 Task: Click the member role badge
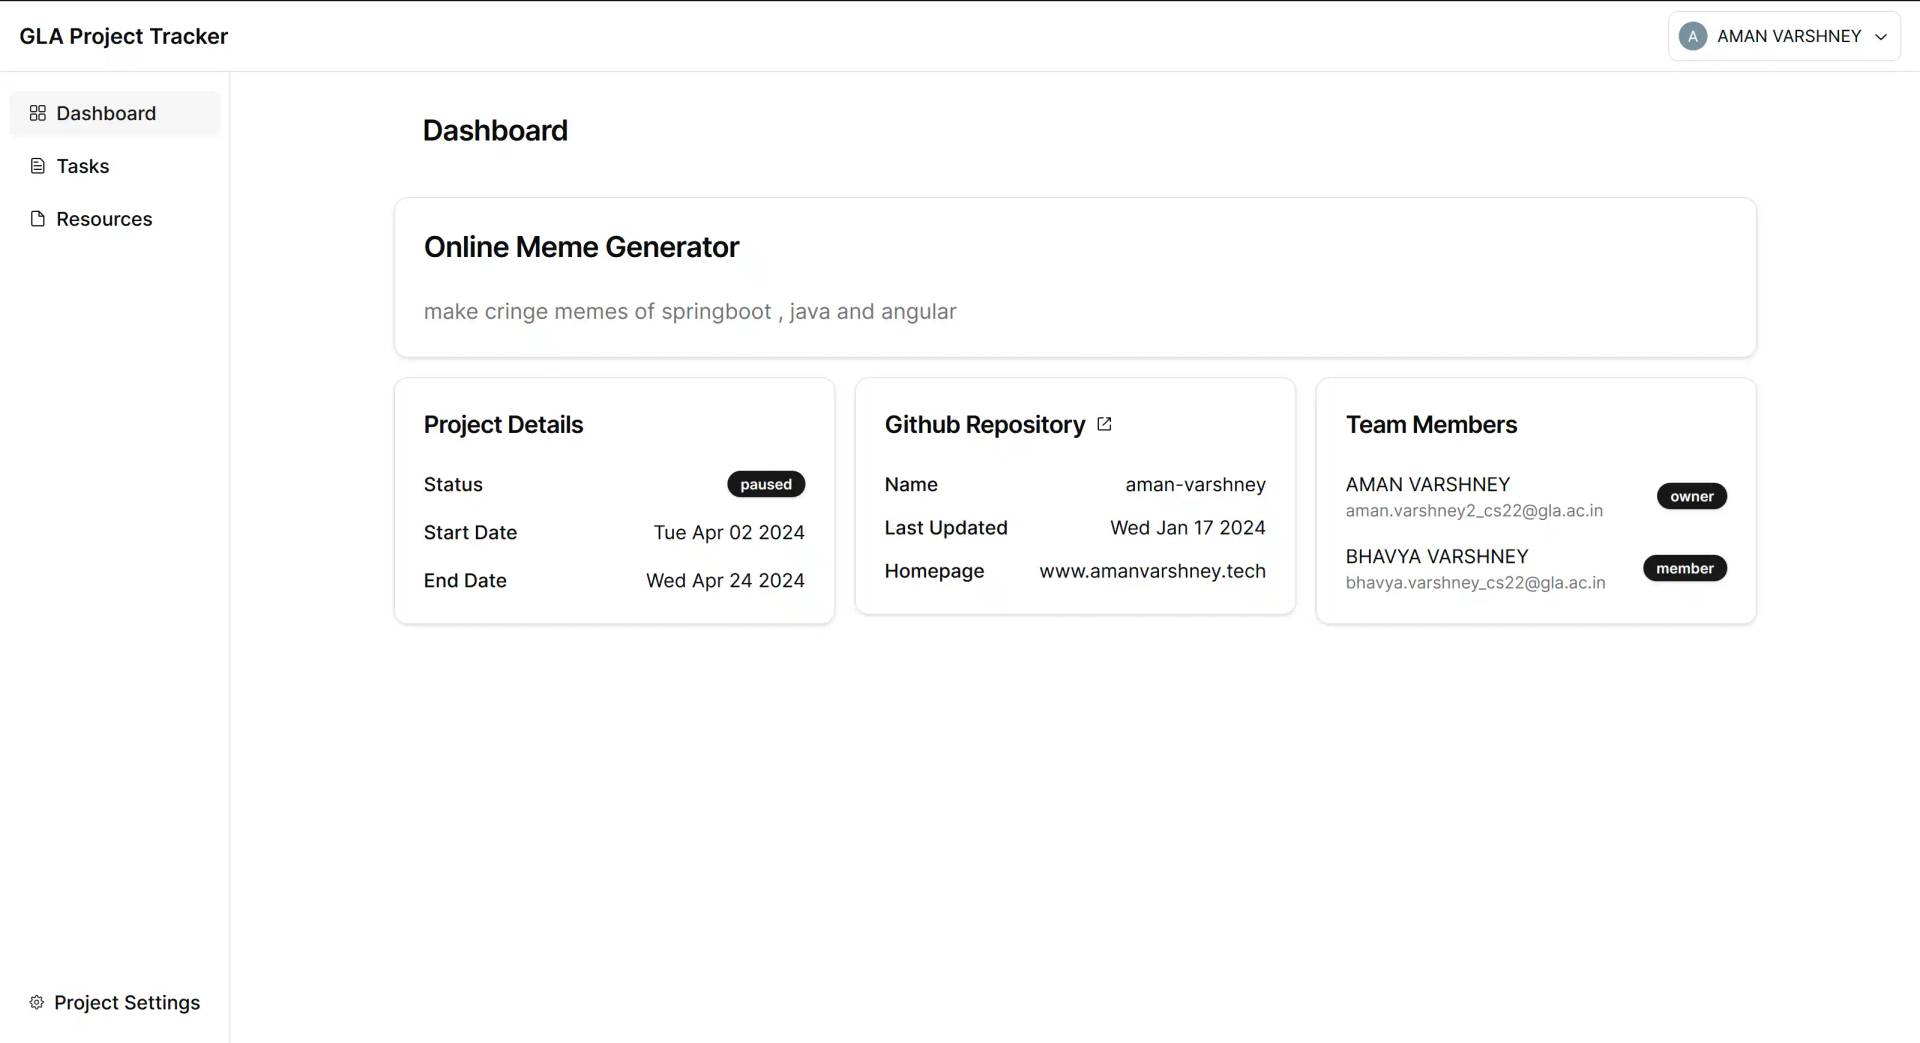1684,568
